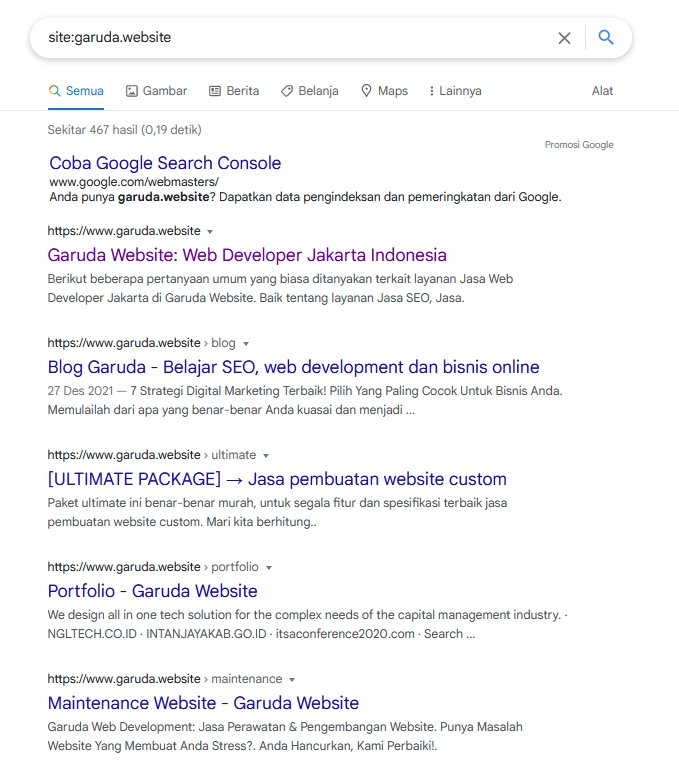The height and width of the screenshot is (769, 679).
Task: Expand the arrow next to the maintenance URL
Action: click(x=292, y=680)
